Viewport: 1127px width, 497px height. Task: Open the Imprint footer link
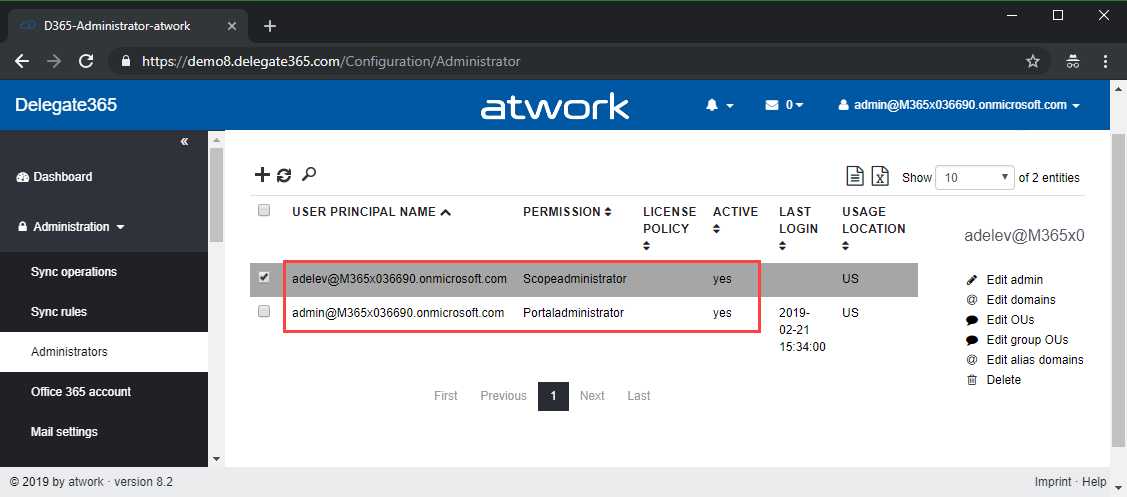click(x=1053, y=482)
